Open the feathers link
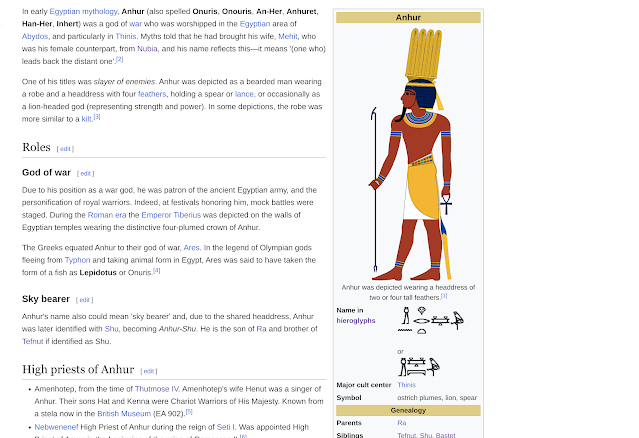The height and width of the screenshot is (438, 639). click(x=152, y=94)
